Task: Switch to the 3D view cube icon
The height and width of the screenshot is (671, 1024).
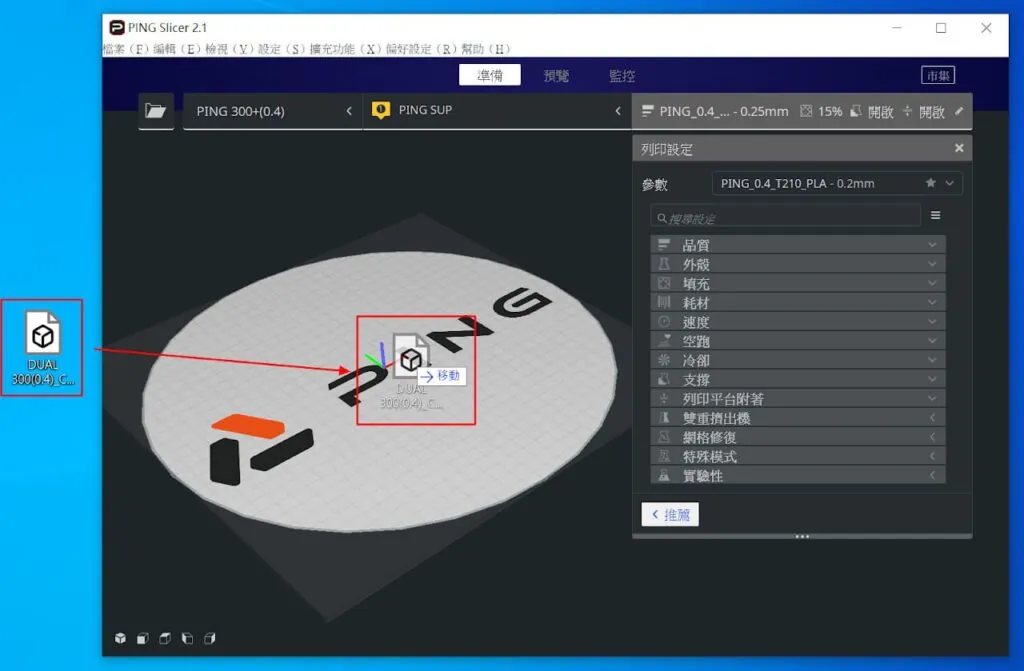Action: 120,638
